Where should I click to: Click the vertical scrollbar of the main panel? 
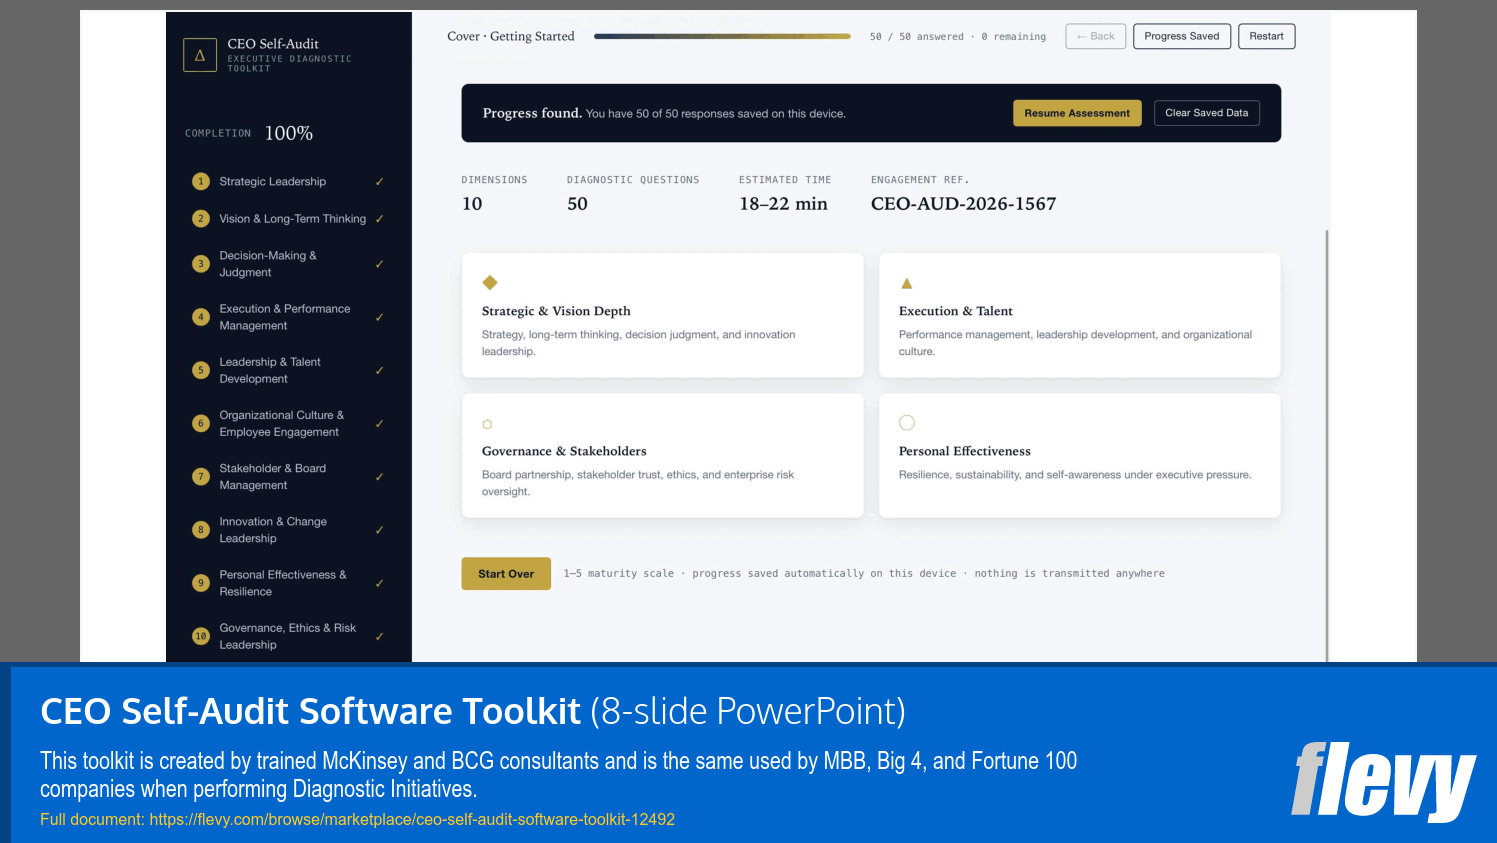coord(1327,445)
